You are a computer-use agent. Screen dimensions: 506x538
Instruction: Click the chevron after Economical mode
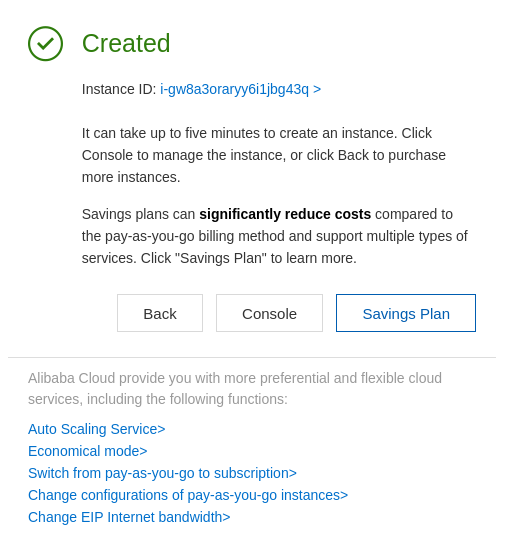143,452
